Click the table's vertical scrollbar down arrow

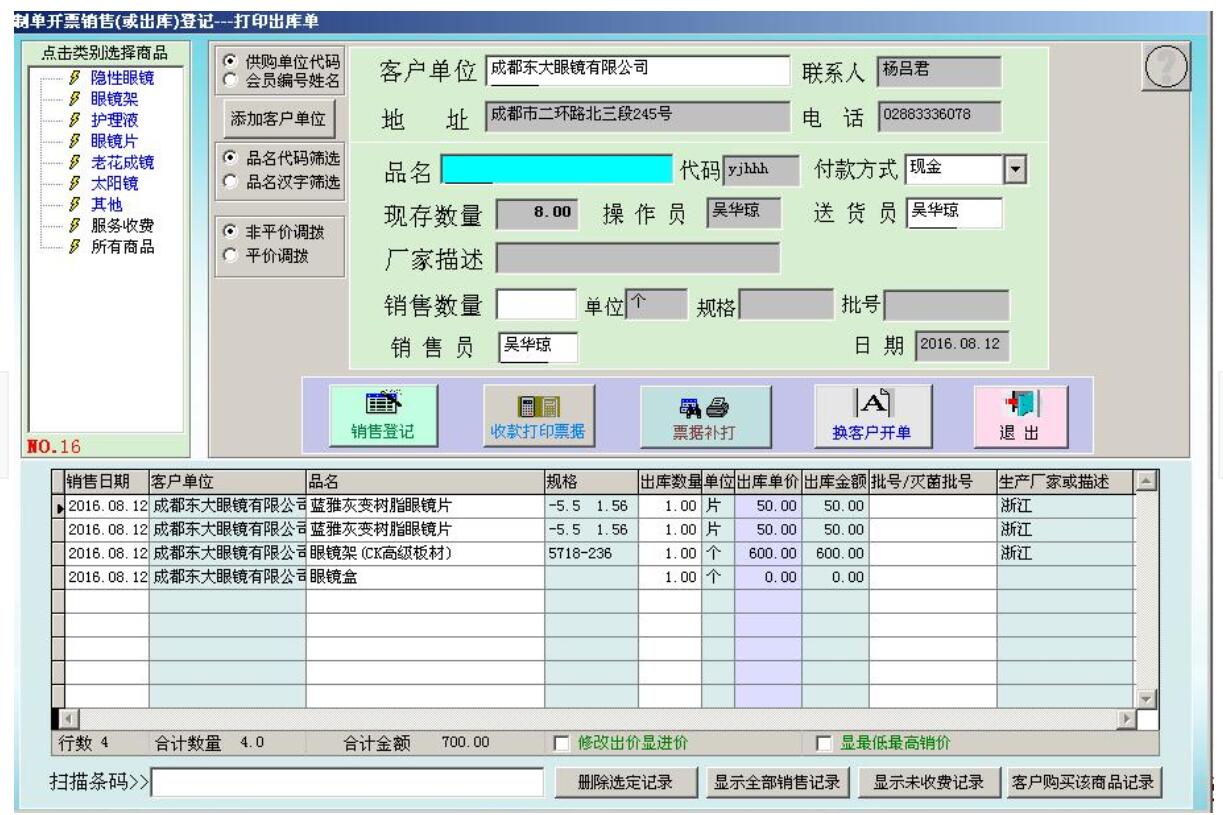(x=1145, y=699)
